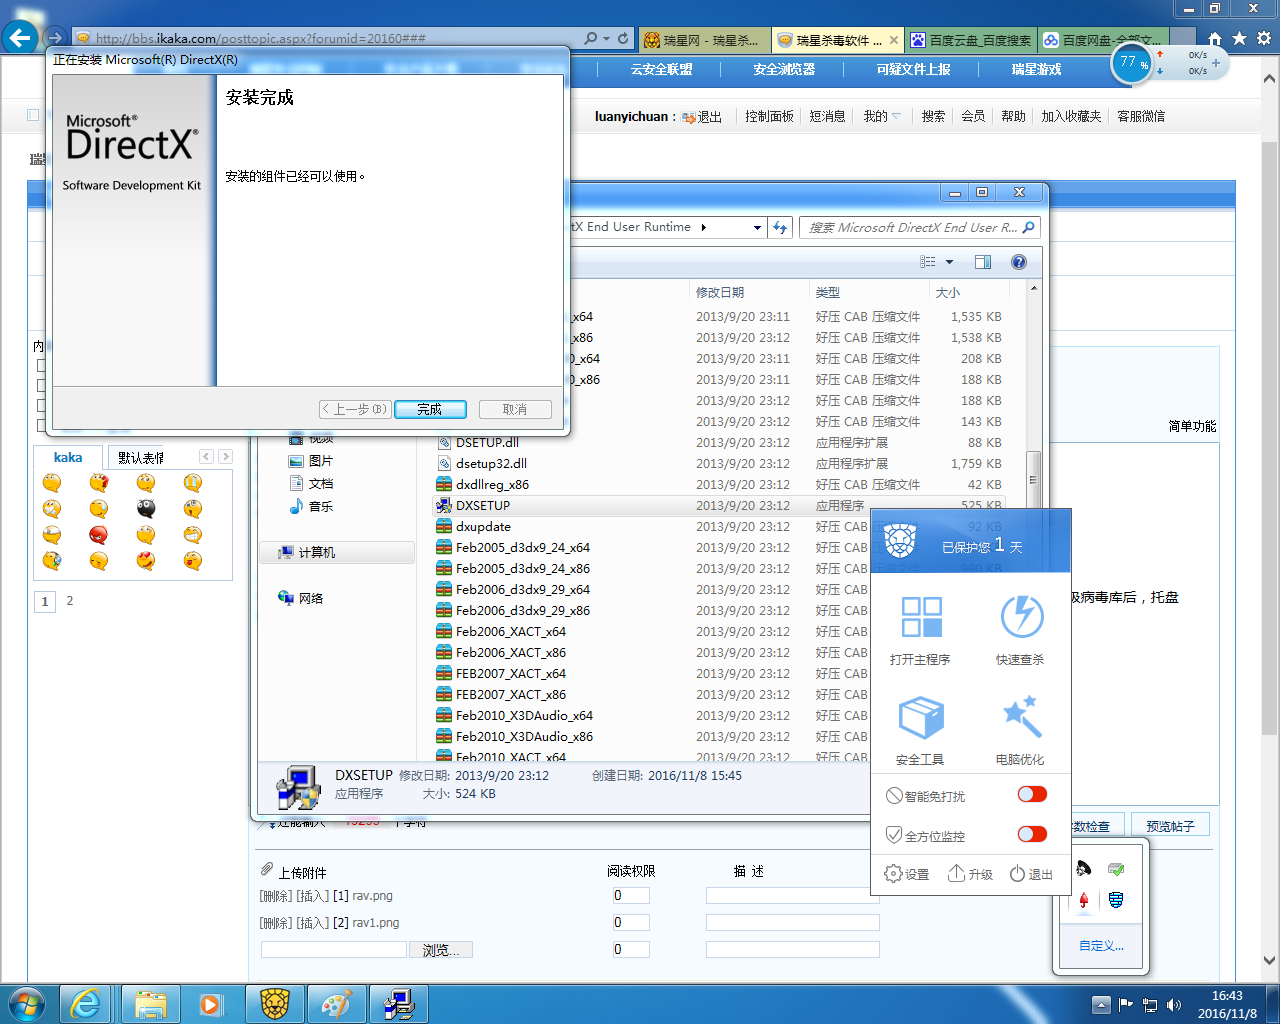
Task: Click the network speed 77% floating widget
Action: (1131, 64)
